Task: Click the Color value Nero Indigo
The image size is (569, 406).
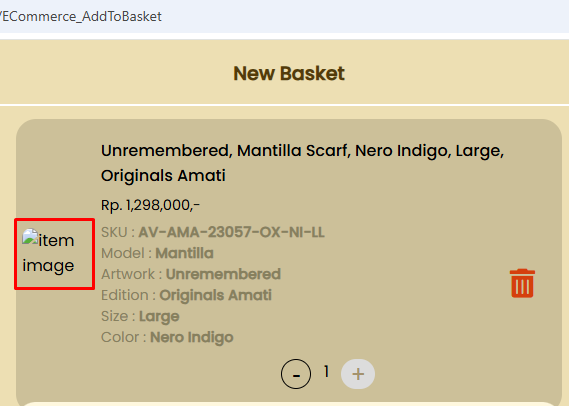Action: (x=192, y=337)
